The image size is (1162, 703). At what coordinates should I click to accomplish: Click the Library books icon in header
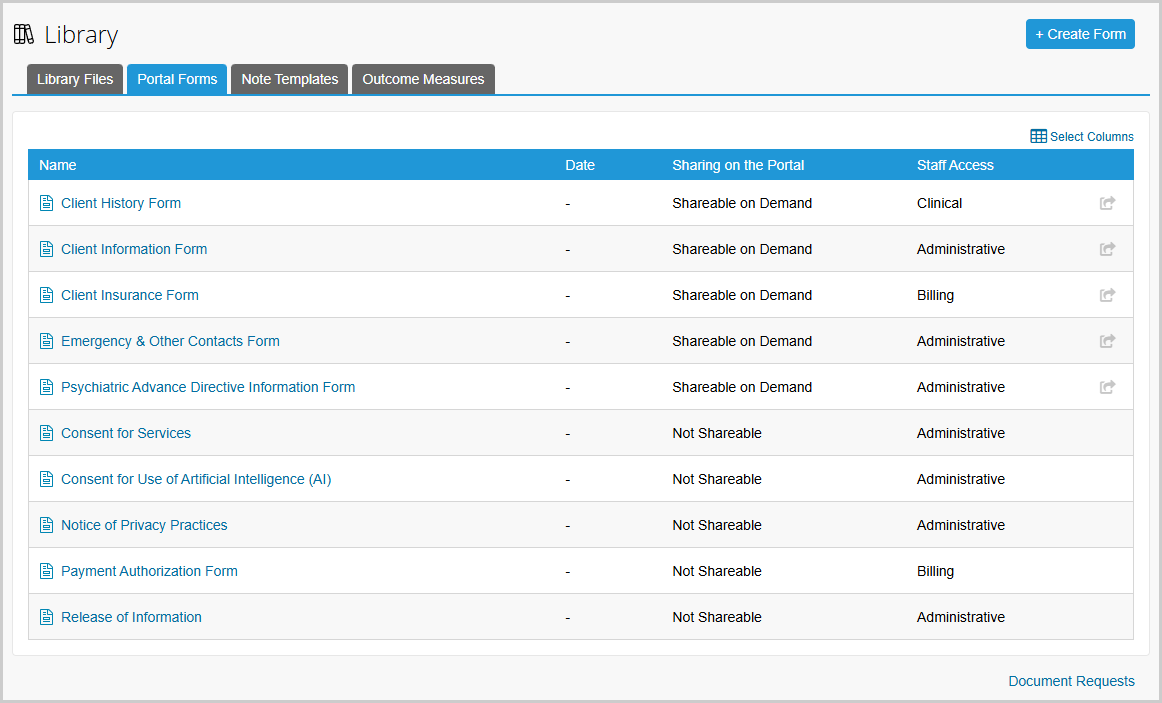click(x=24, y=35)
